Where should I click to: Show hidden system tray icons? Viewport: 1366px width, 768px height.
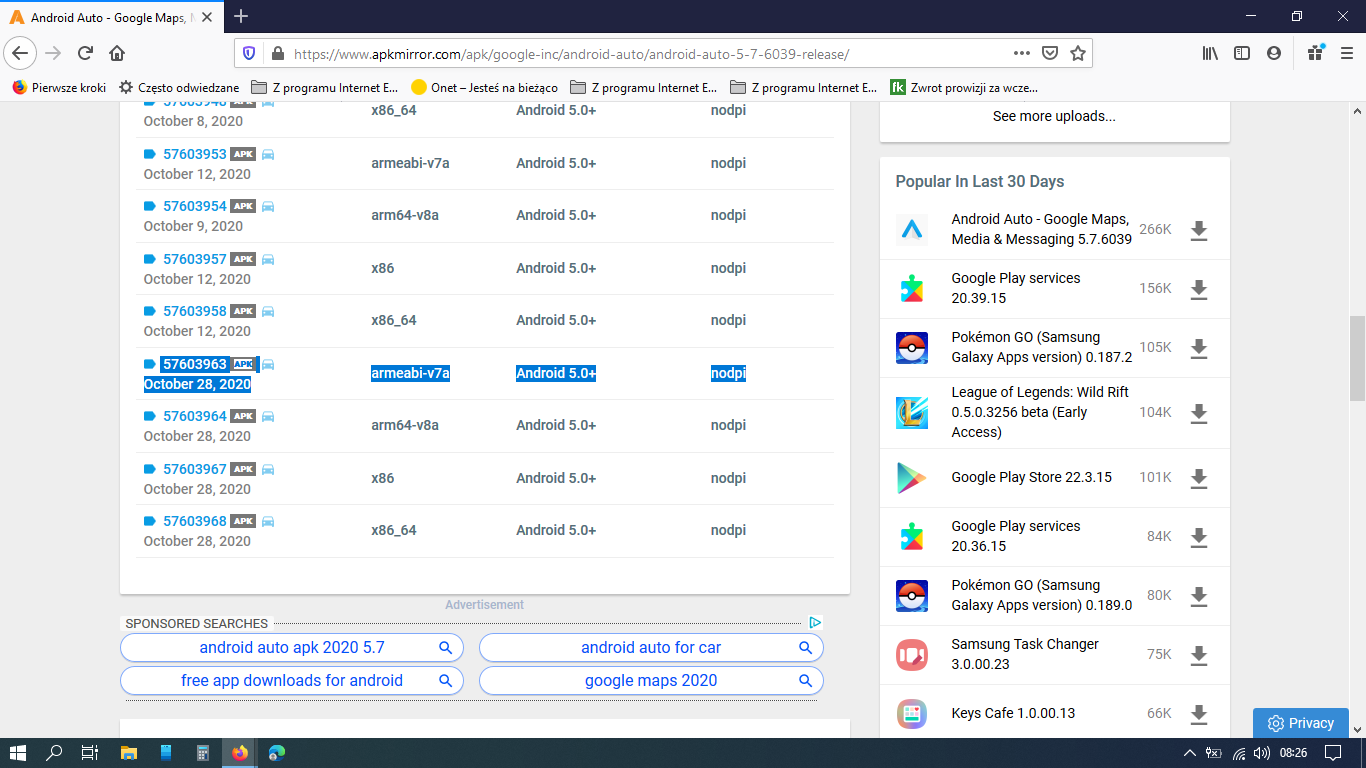click(1189, 753)
